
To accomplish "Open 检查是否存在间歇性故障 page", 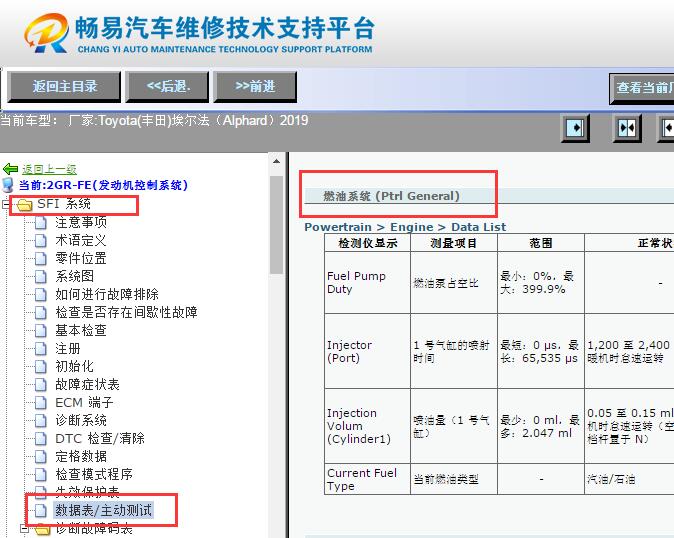I will (126, 312).
